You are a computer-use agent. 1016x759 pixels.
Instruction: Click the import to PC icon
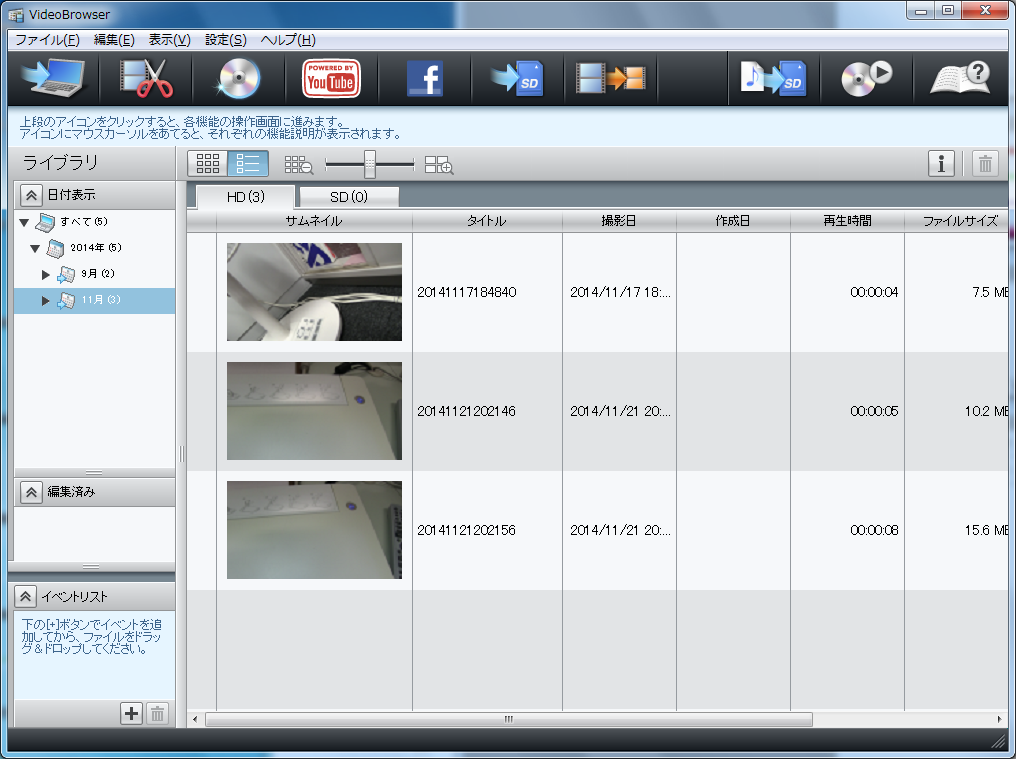coord(53,78)
